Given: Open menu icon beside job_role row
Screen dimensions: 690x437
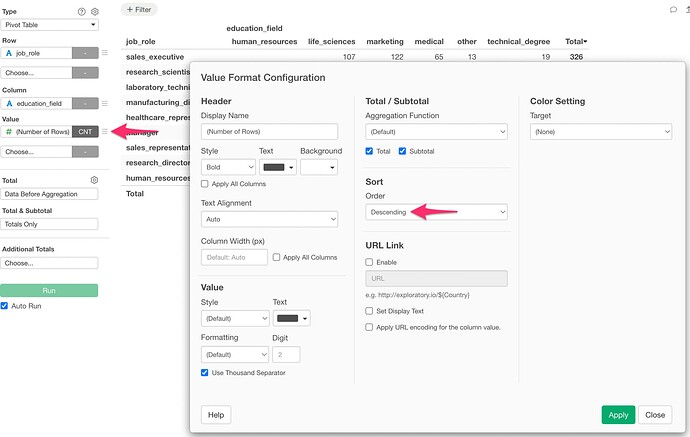Looking at the screenshot, I should point(105,52).
